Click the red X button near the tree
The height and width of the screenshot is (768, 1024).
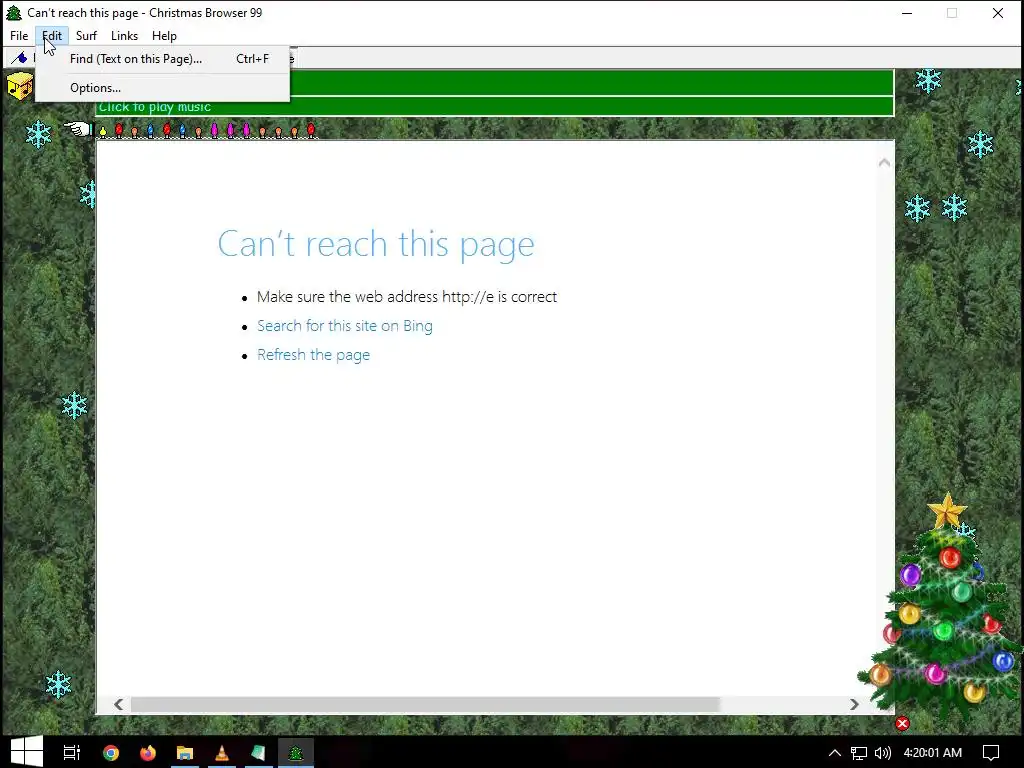click(903, 723)
